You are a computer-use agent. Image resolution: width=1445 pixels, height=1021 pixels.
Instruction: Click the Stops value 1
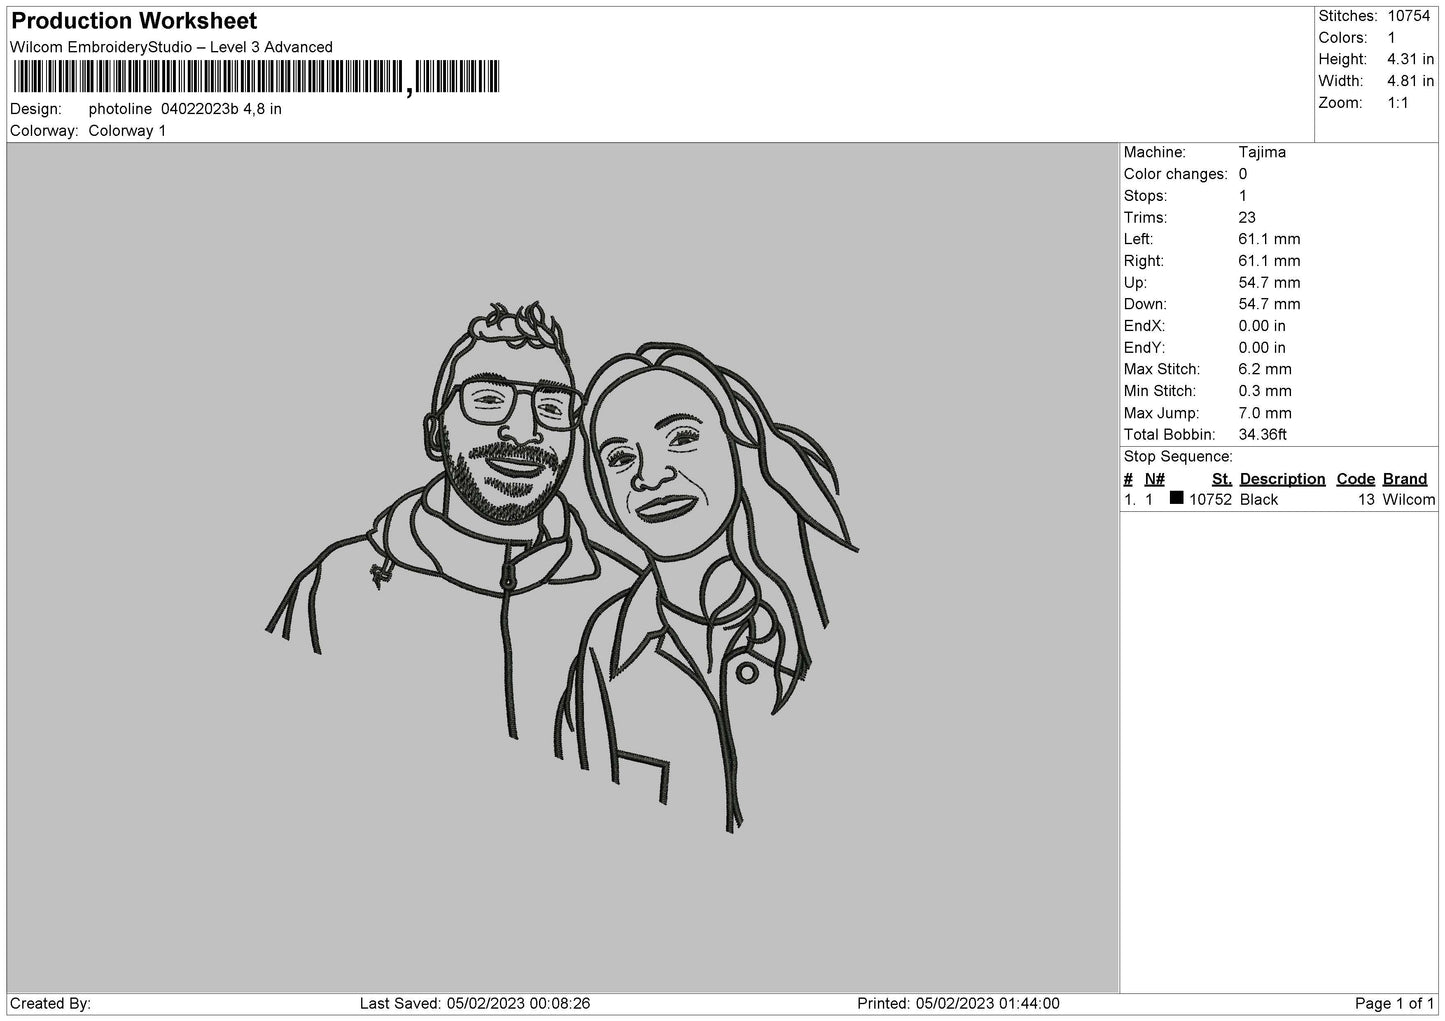pyautogui.click(x=1243, y=196)
